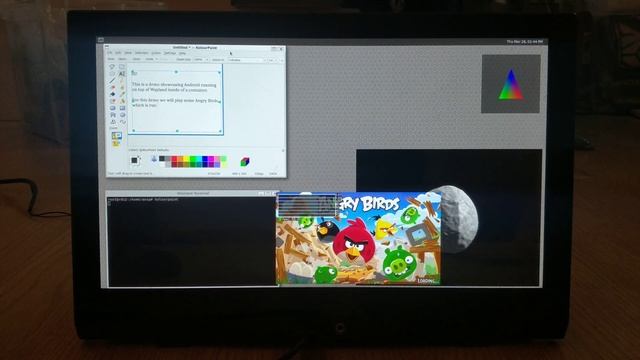Select the free-form selection tool in KolourPaint
Screen dimensions: 640x360
(112, 66)
